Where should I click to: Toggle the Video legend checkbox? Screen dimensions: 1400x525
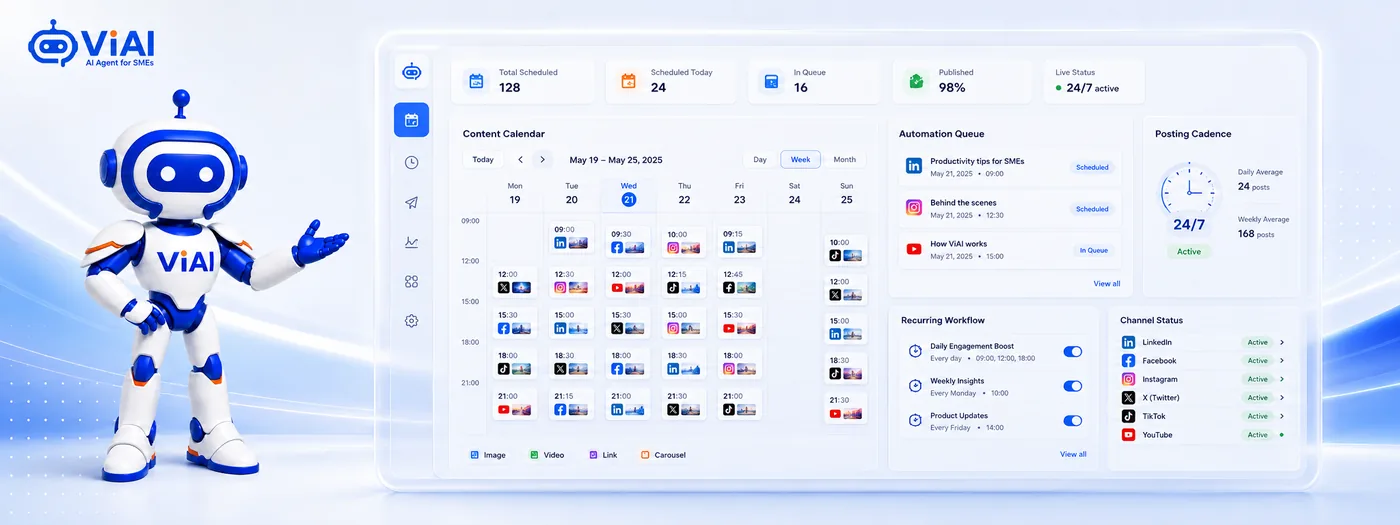click(535, 455)
